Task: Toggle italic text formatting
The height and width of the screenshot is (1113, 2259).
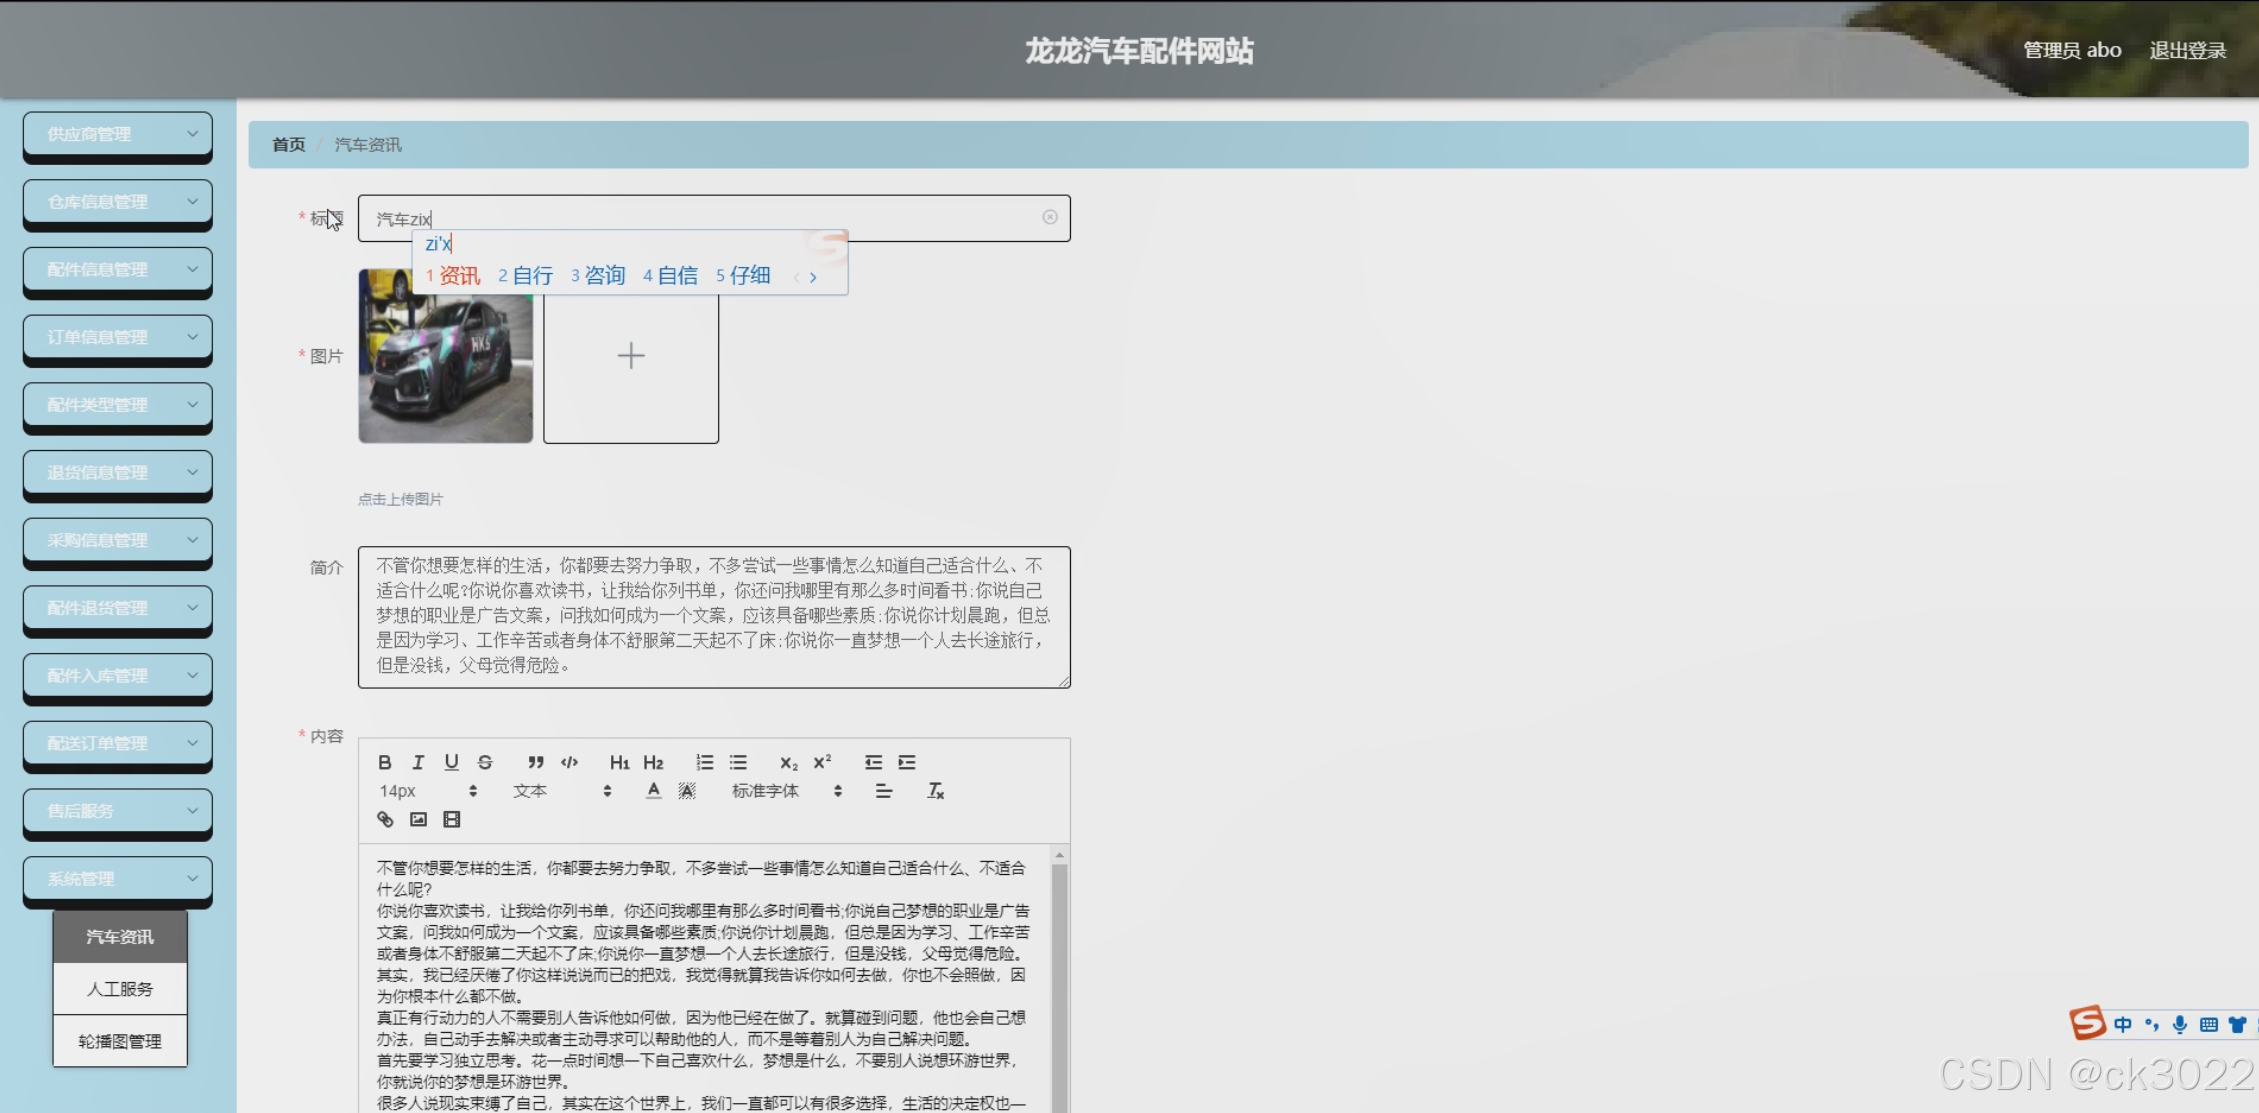Action: tap(418, 762)
